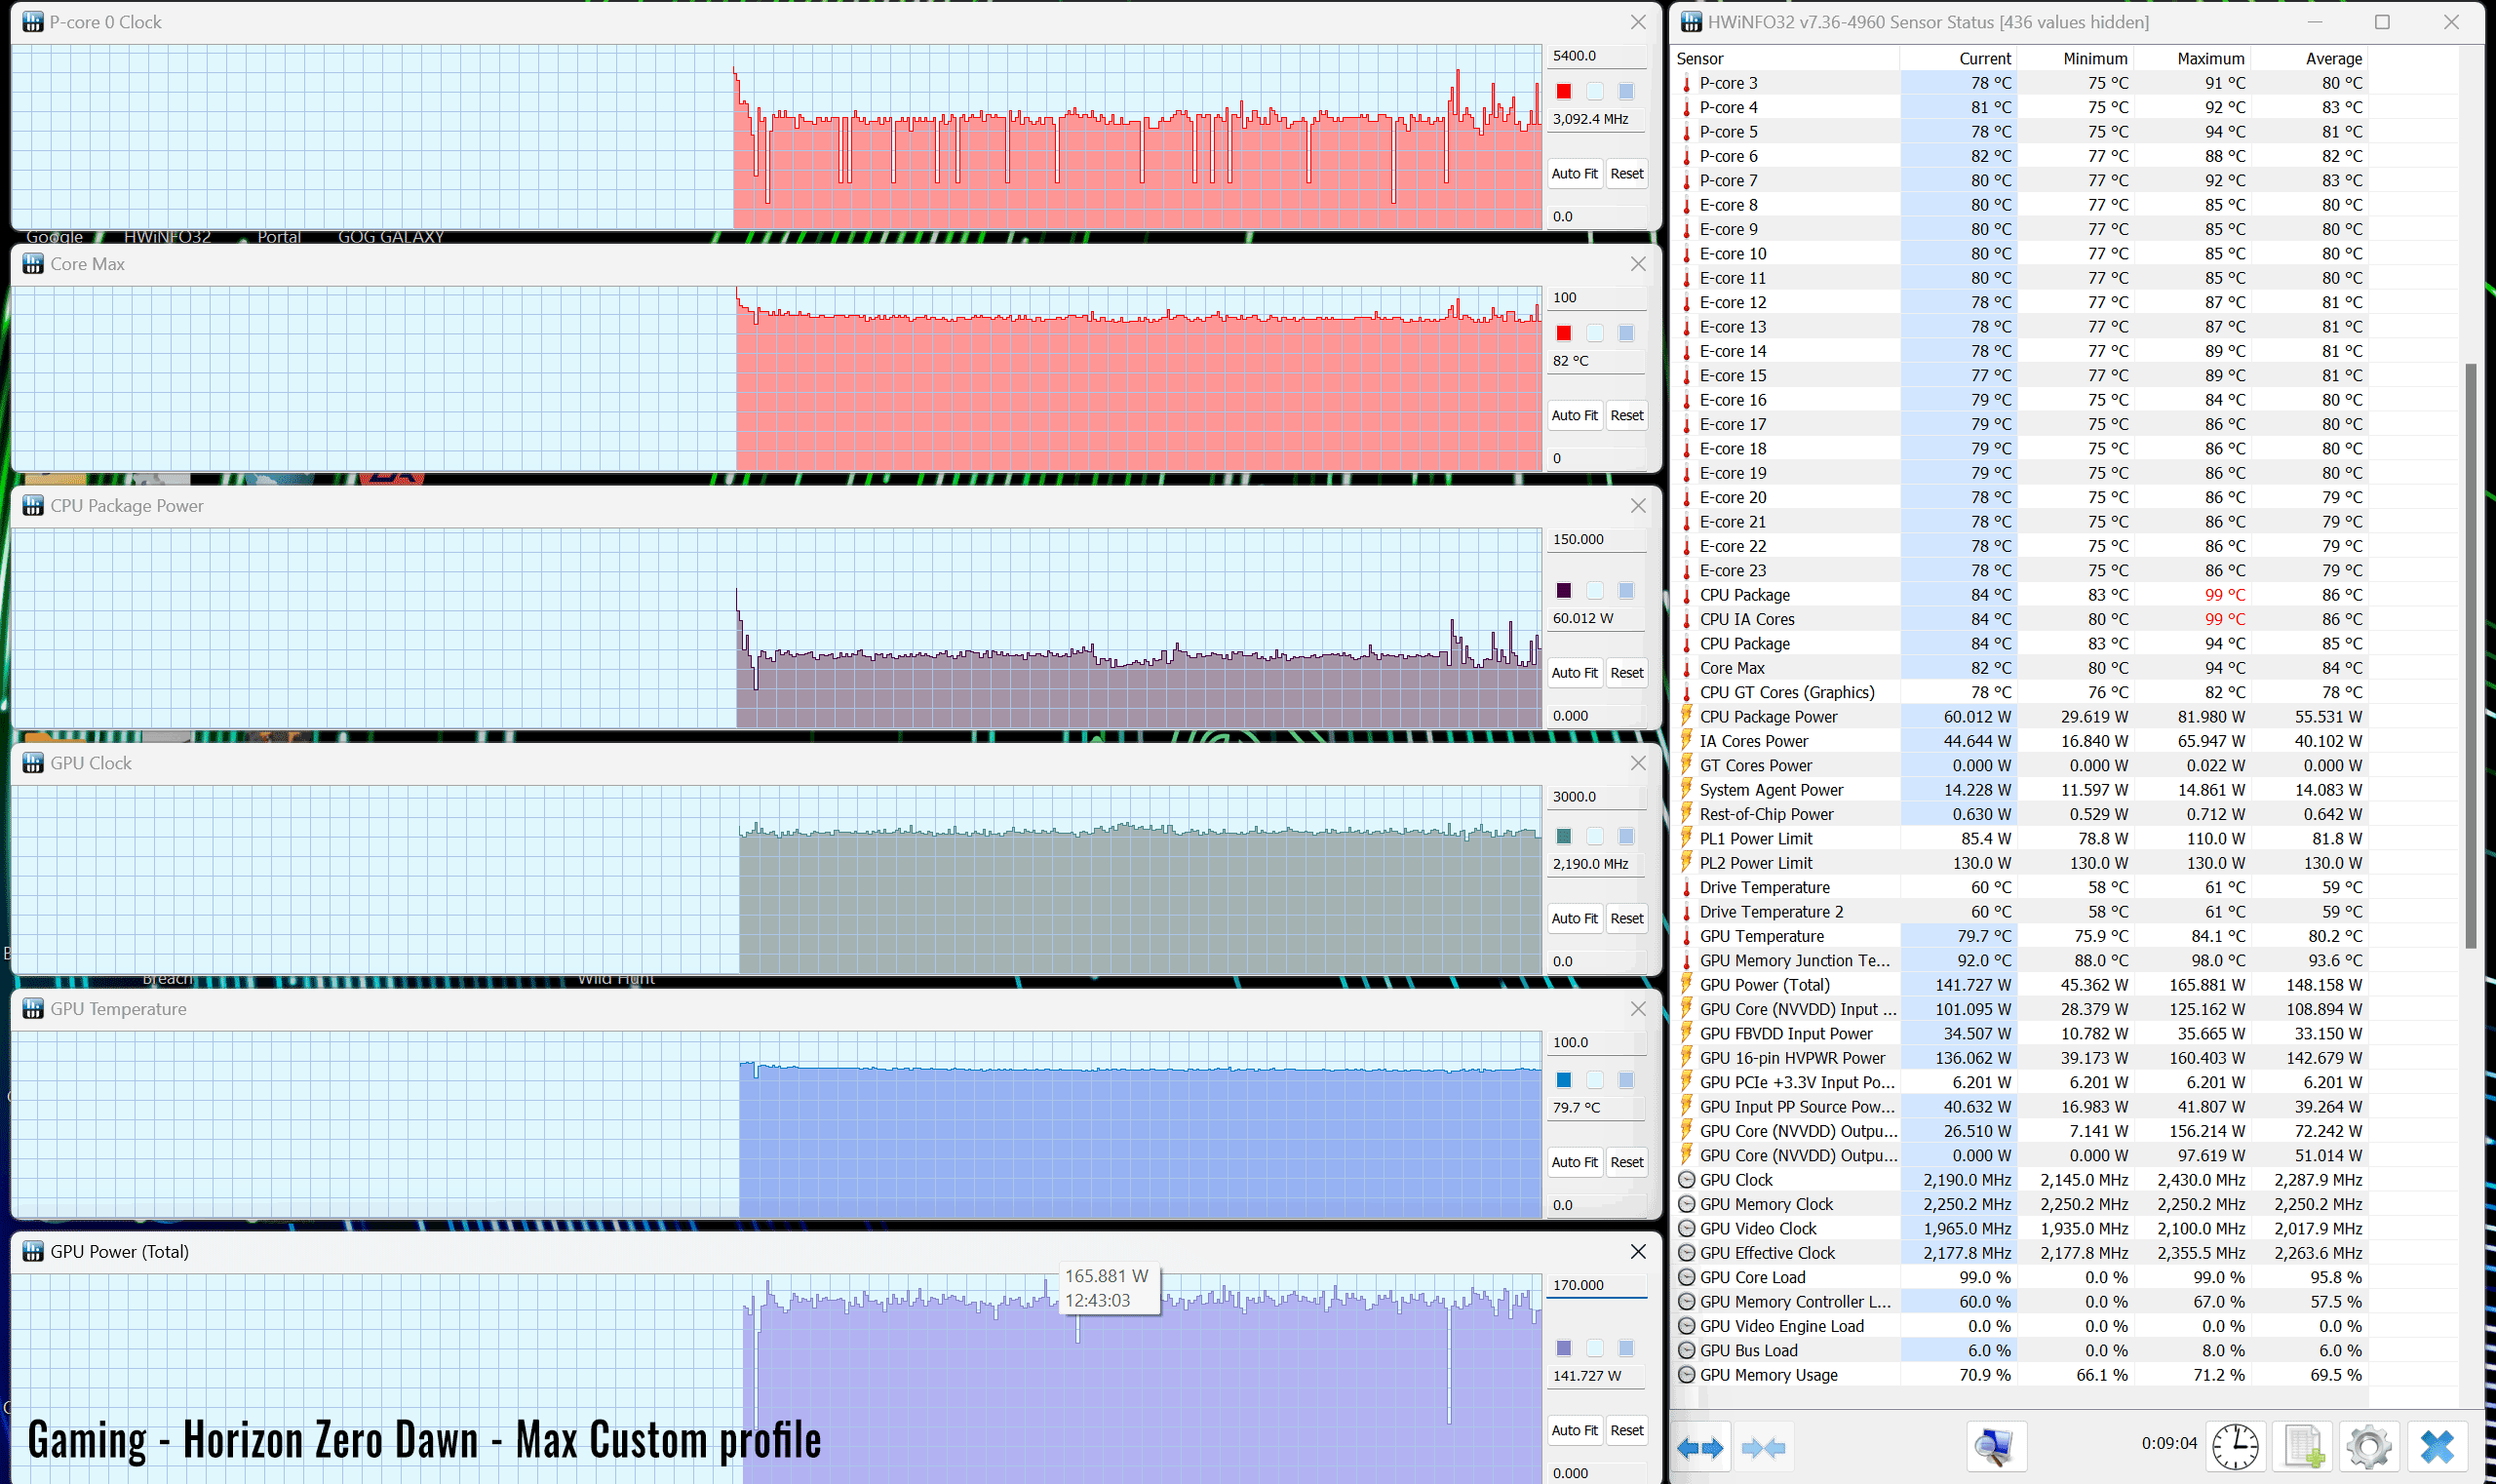The height and width of the screenshot is (1484, 2496).
Task: Select the E-core 16 sensor row
Action: [x=2020, y=400]
